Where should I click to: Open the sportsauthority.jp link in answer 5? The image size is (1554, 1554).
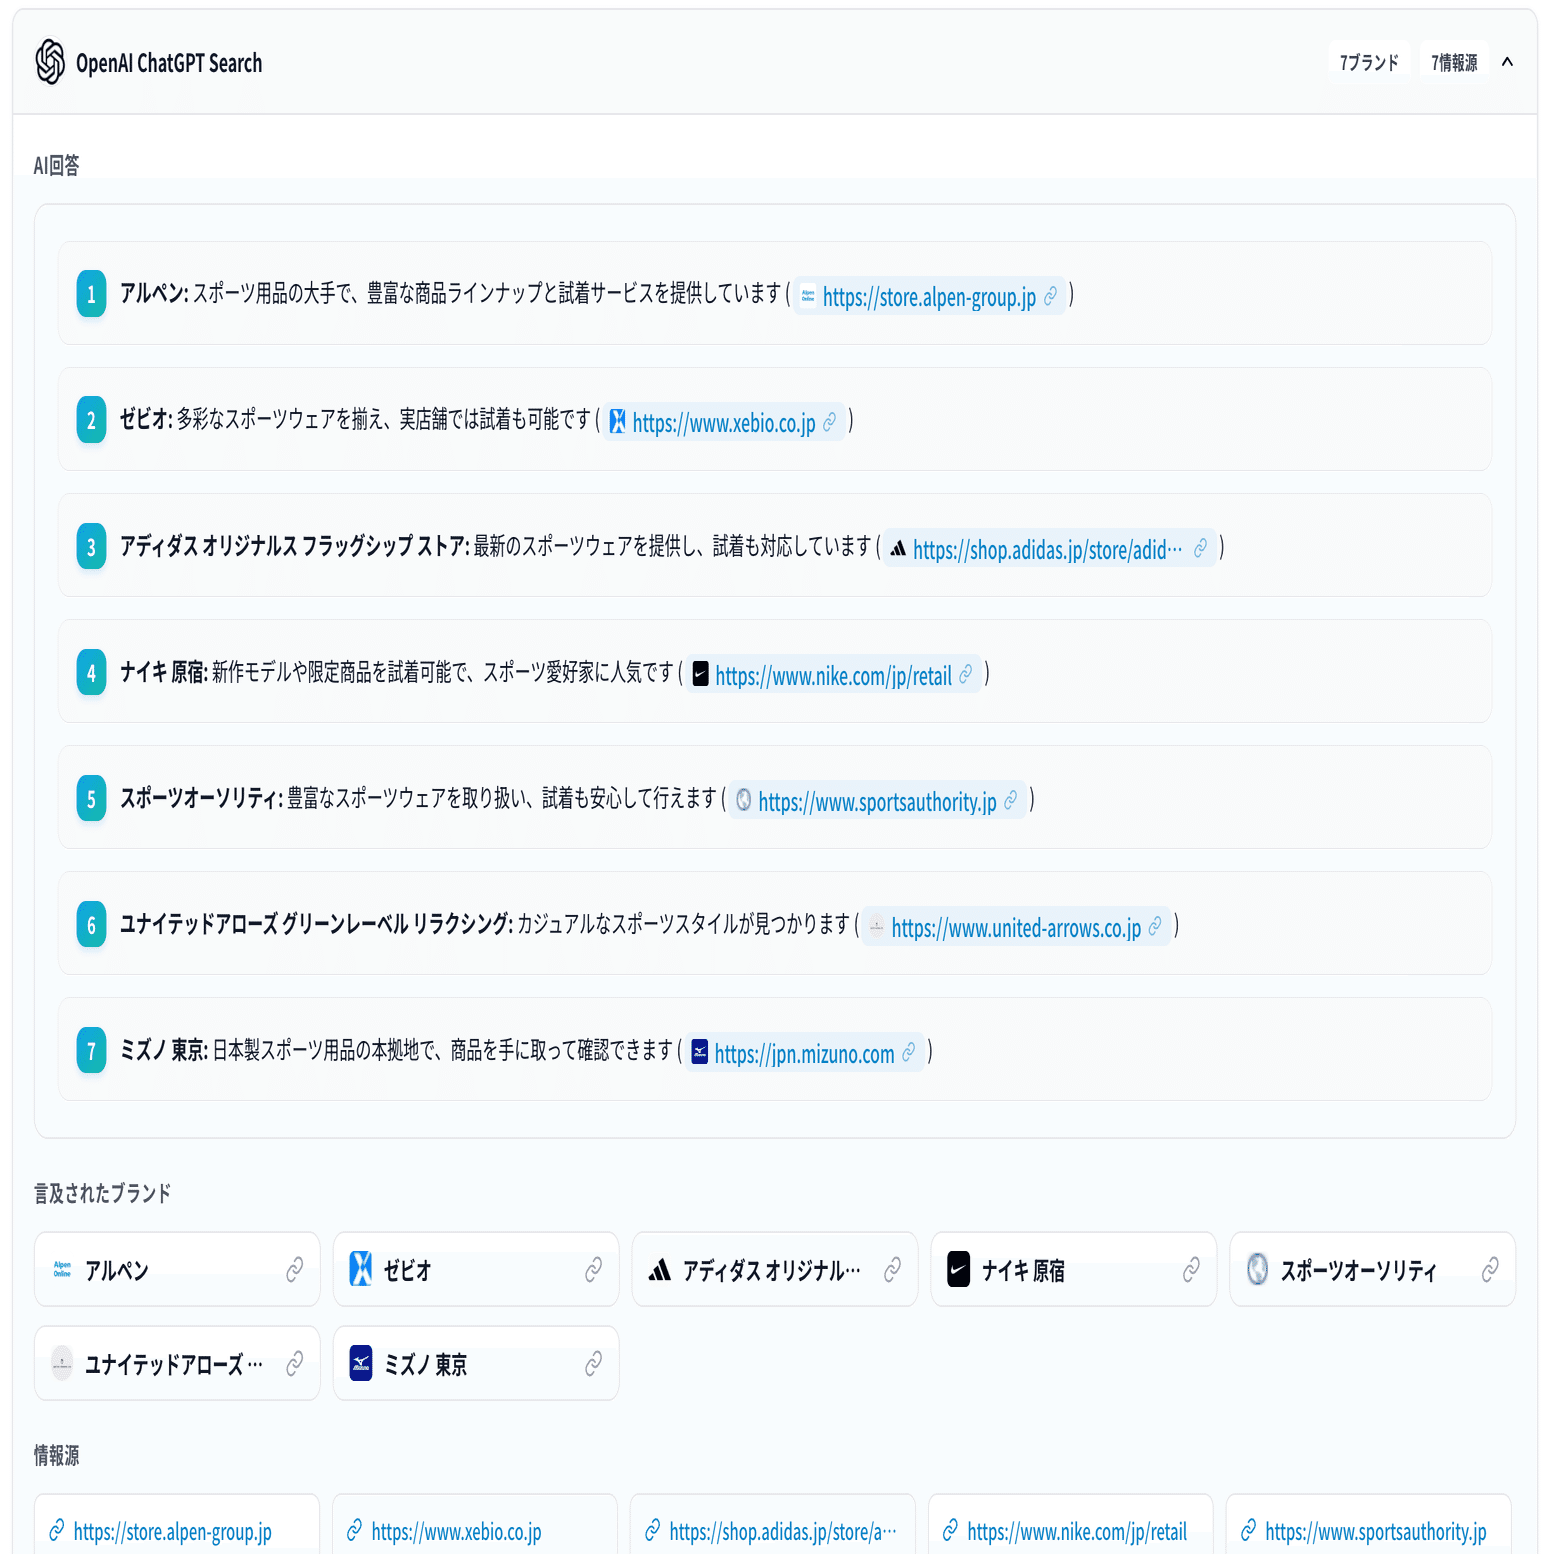tap(877, 801)
